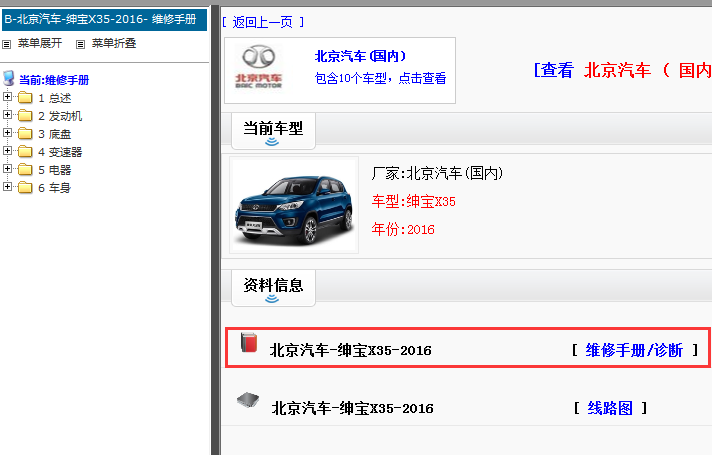
Task: Go back via 返回上一页 link
Action: [263, 22]
